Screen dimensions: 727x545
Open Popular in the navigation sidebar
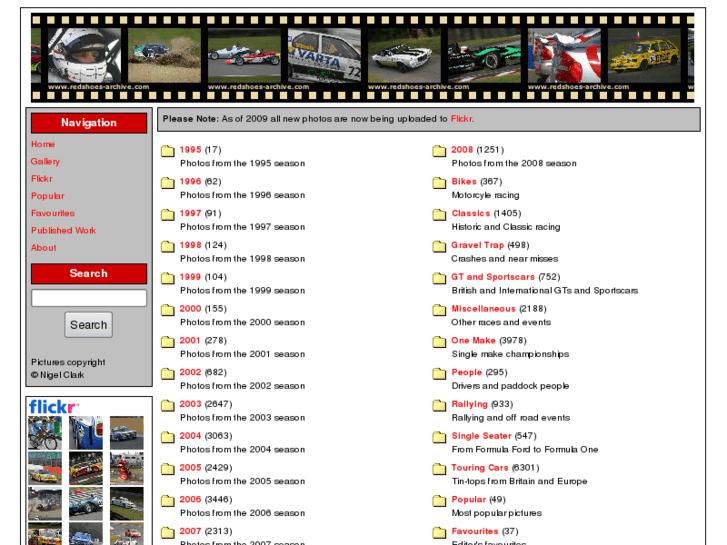pos(48,196)
